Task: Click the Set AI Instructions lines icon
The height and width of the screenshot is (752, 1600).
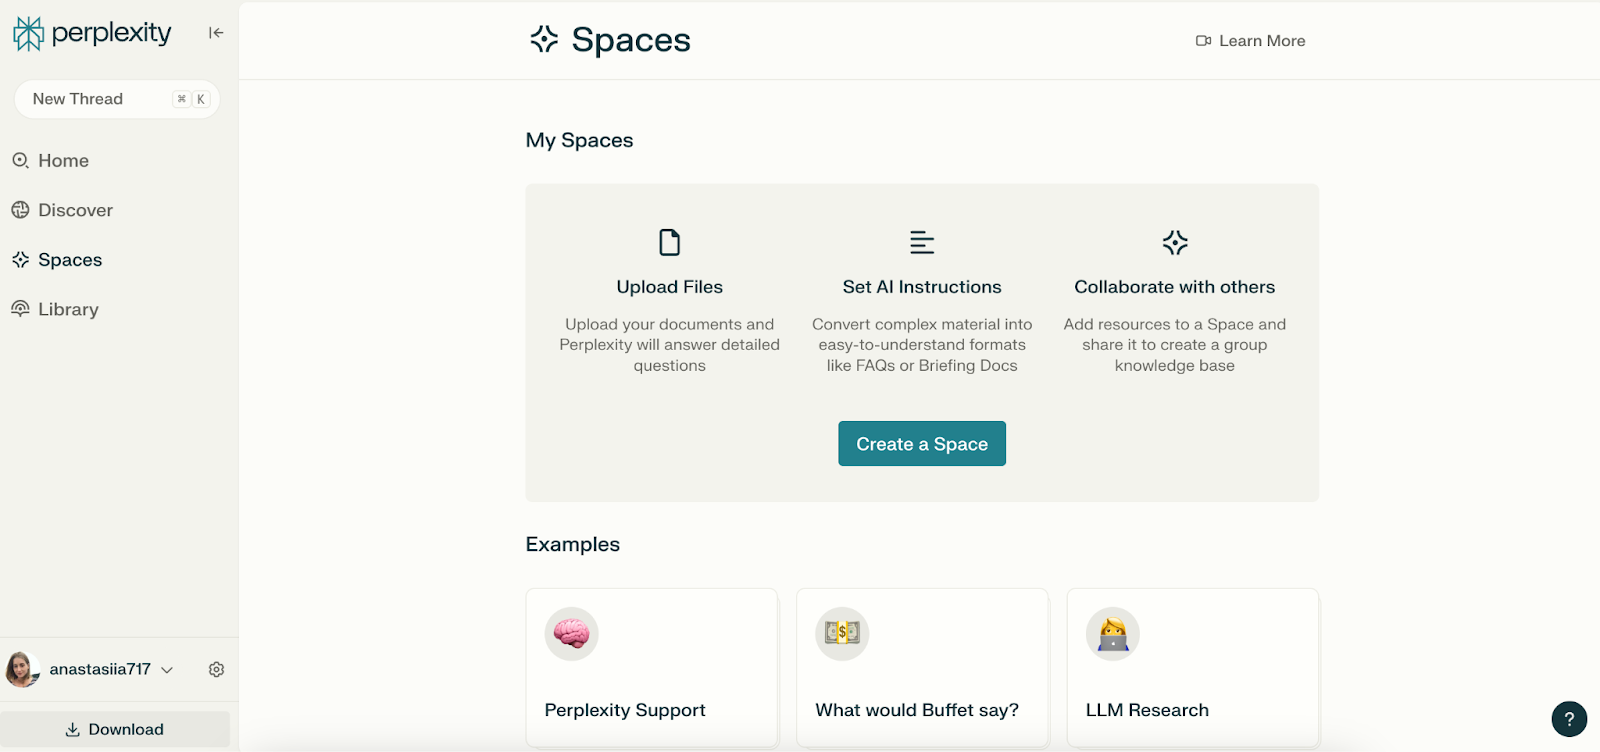Action: [922, 242]
